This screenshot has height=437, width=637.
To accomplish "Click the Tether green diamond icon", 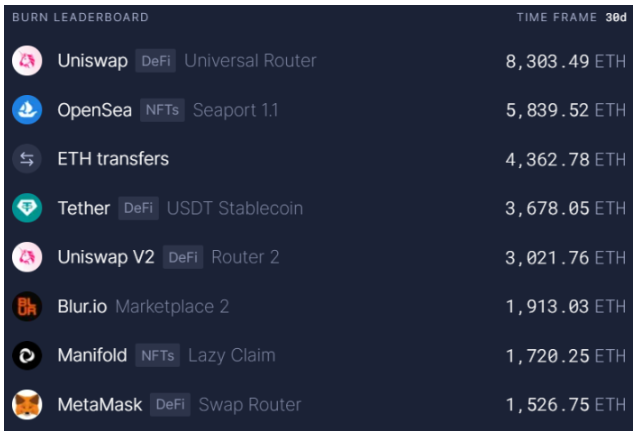I will (x=27, y=208).
